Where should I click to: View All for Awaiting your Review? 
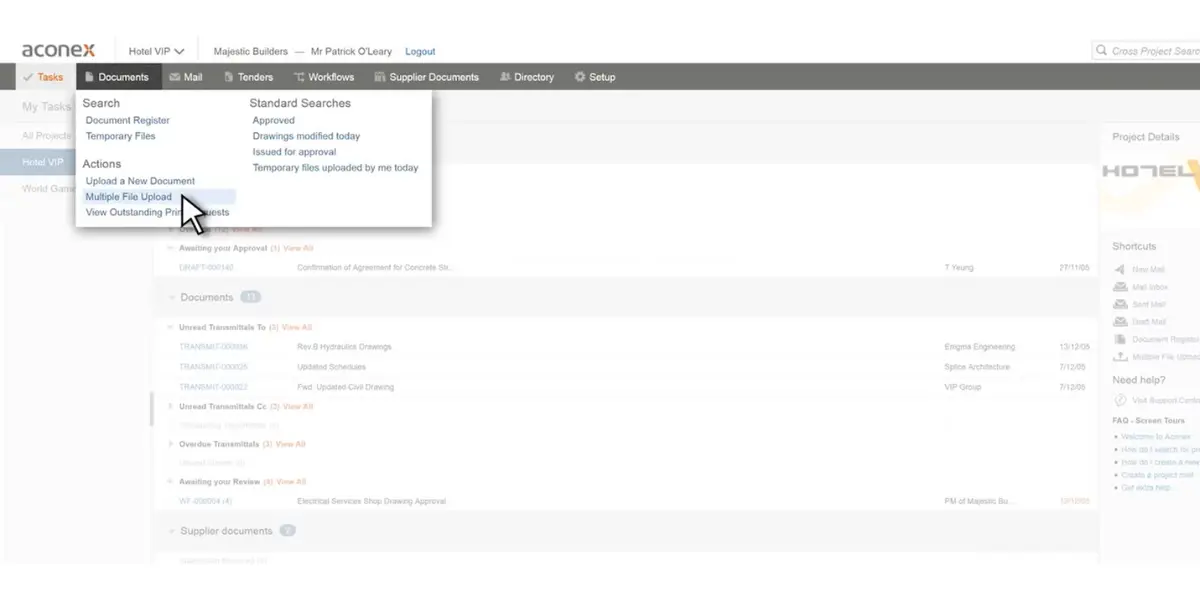[291, 482]
